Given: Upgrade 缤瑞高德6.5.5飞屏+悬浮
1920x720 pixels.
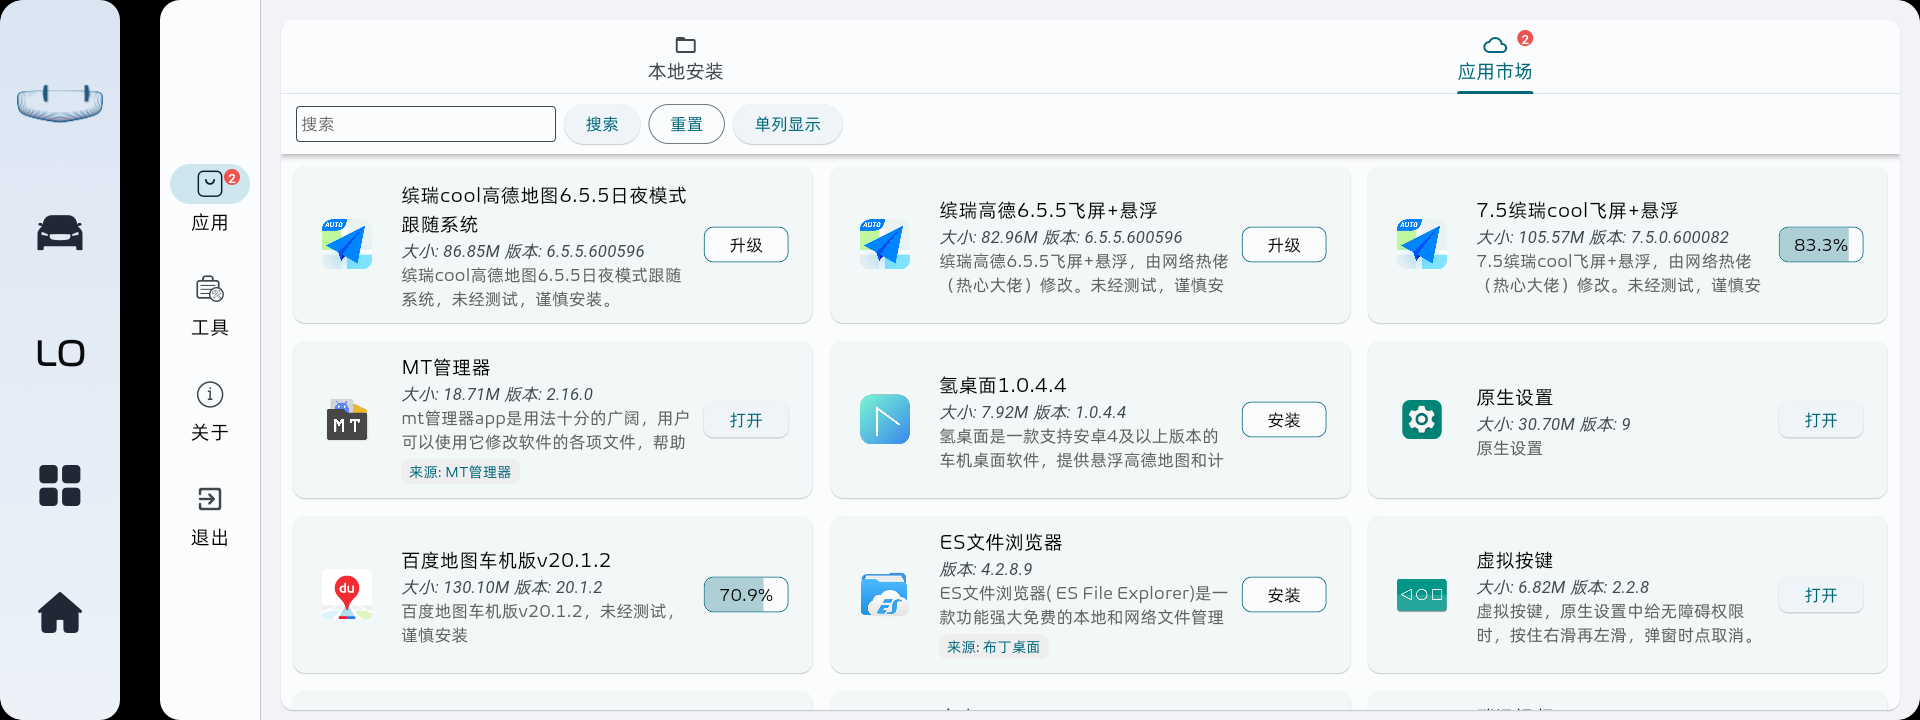Looking at the screenshot, I should pos(1283,245).
